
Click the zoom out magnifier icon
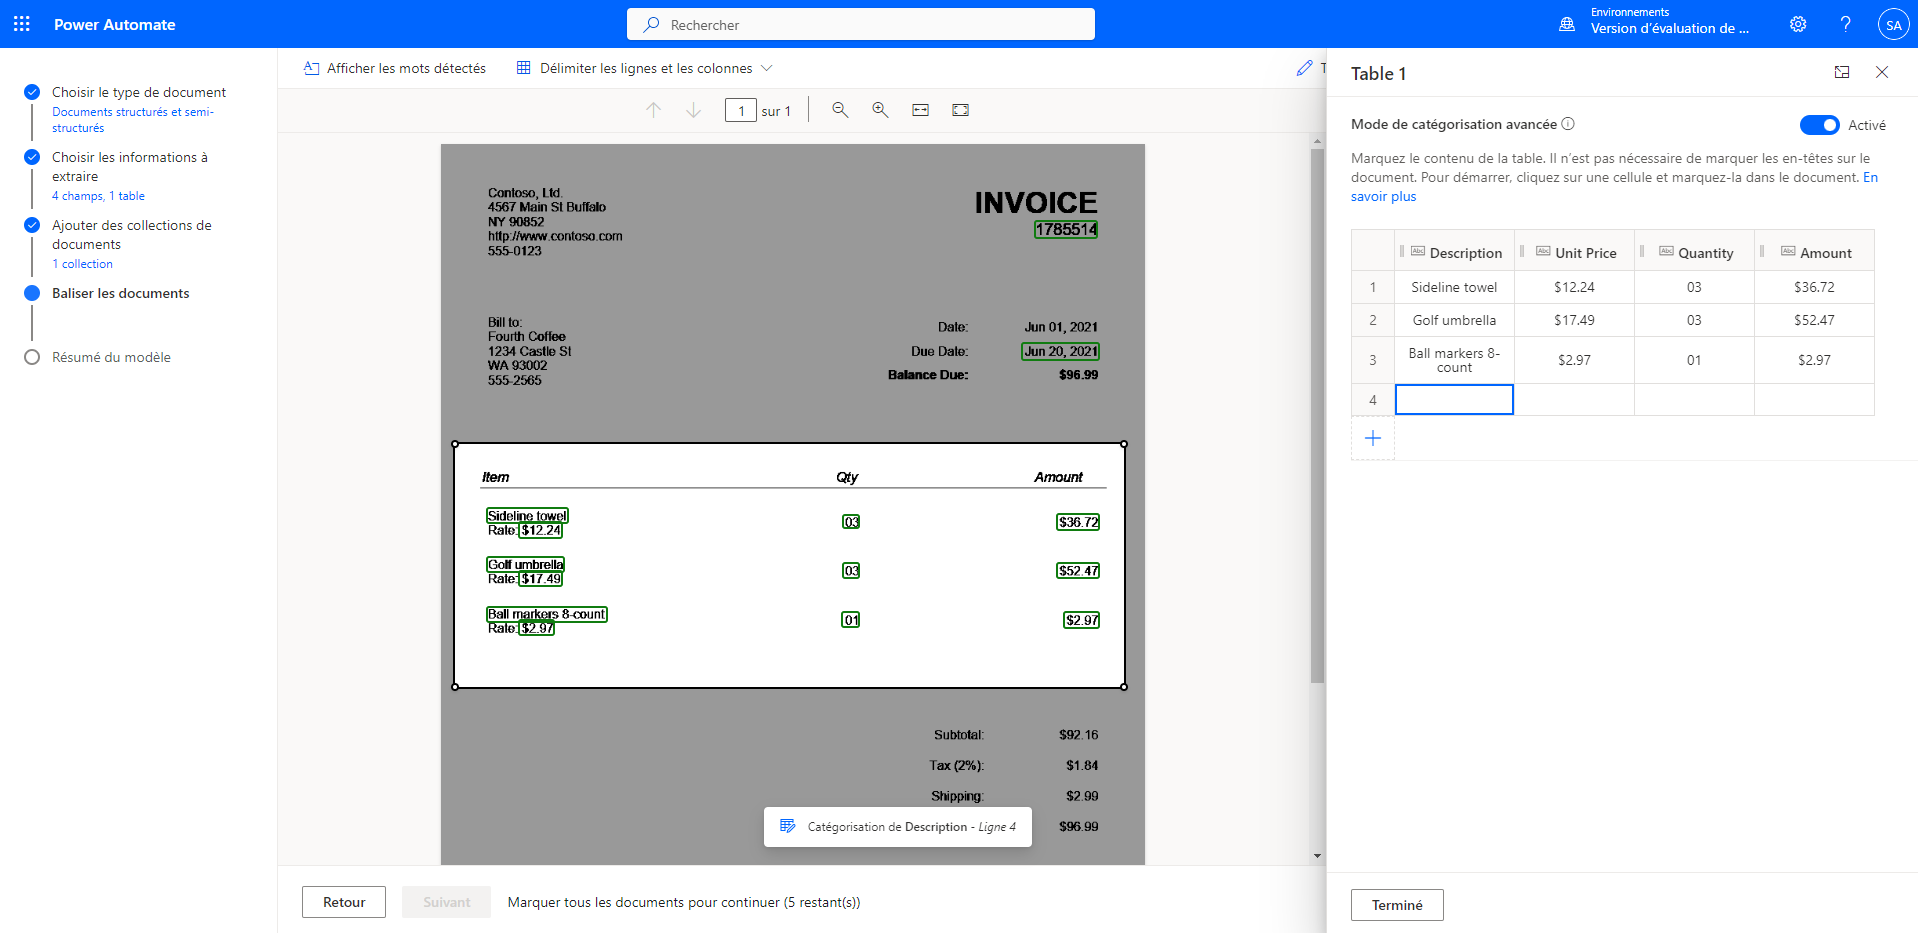pyautogui.click(x=840, y=110)
